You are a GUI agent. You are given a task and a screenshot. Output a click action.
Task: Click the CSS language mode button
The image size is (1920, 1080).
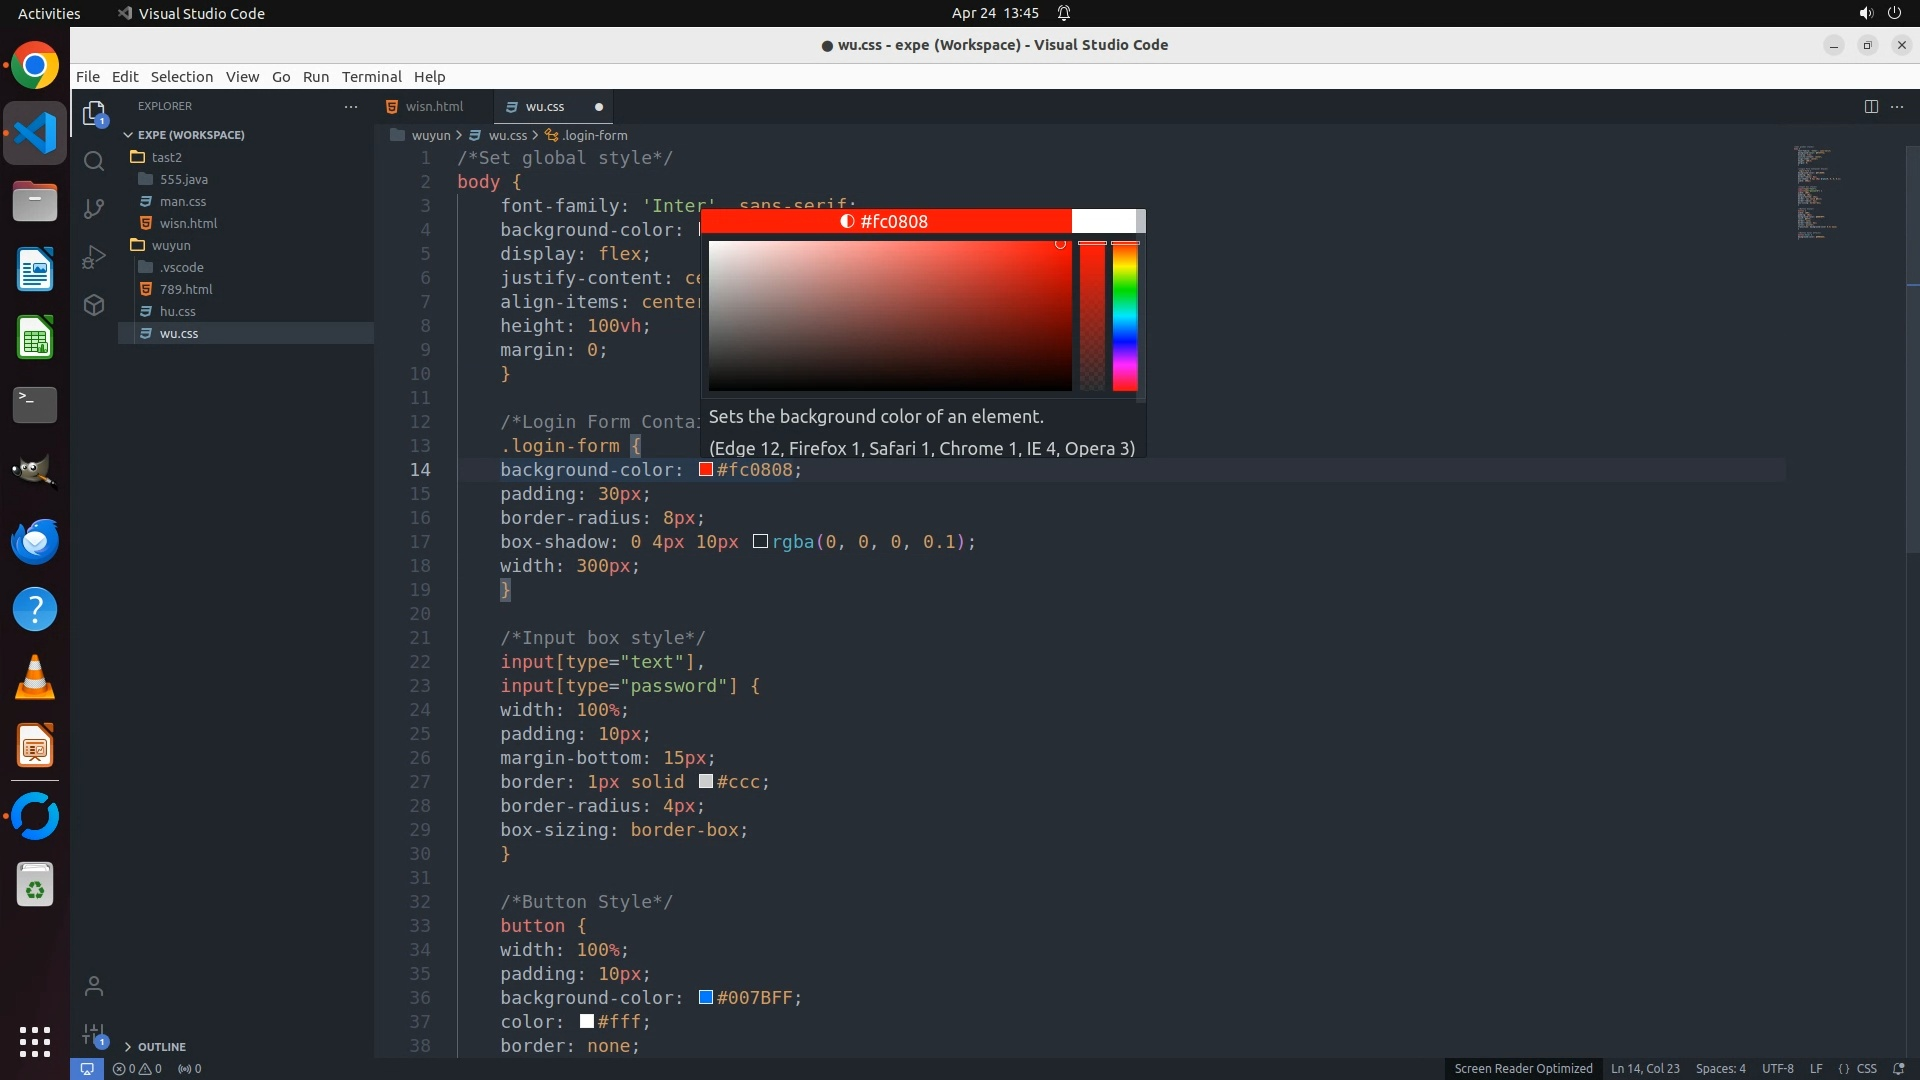click(1866, 1068)
